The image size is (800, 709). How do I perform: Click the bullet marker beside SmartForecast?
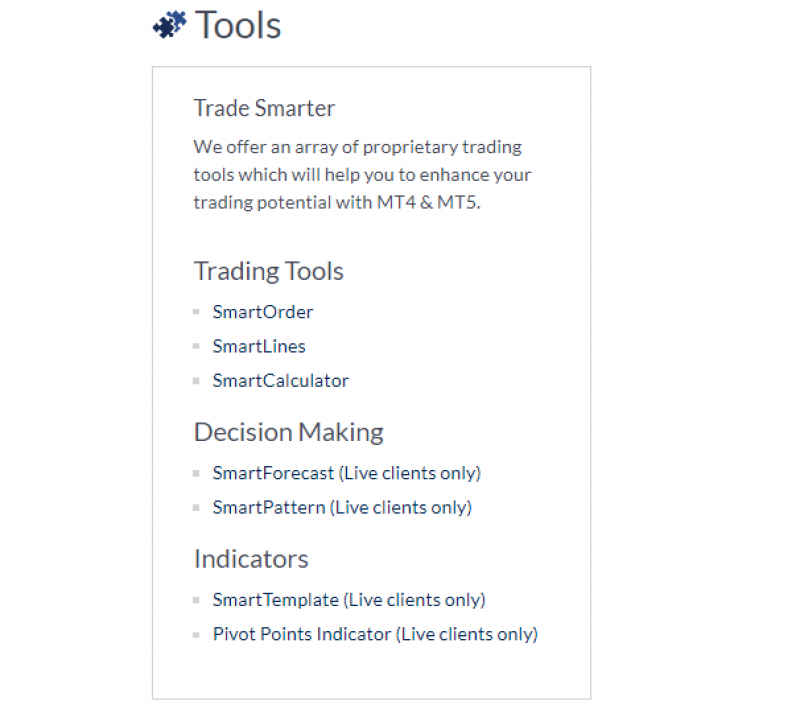point(196,473)
